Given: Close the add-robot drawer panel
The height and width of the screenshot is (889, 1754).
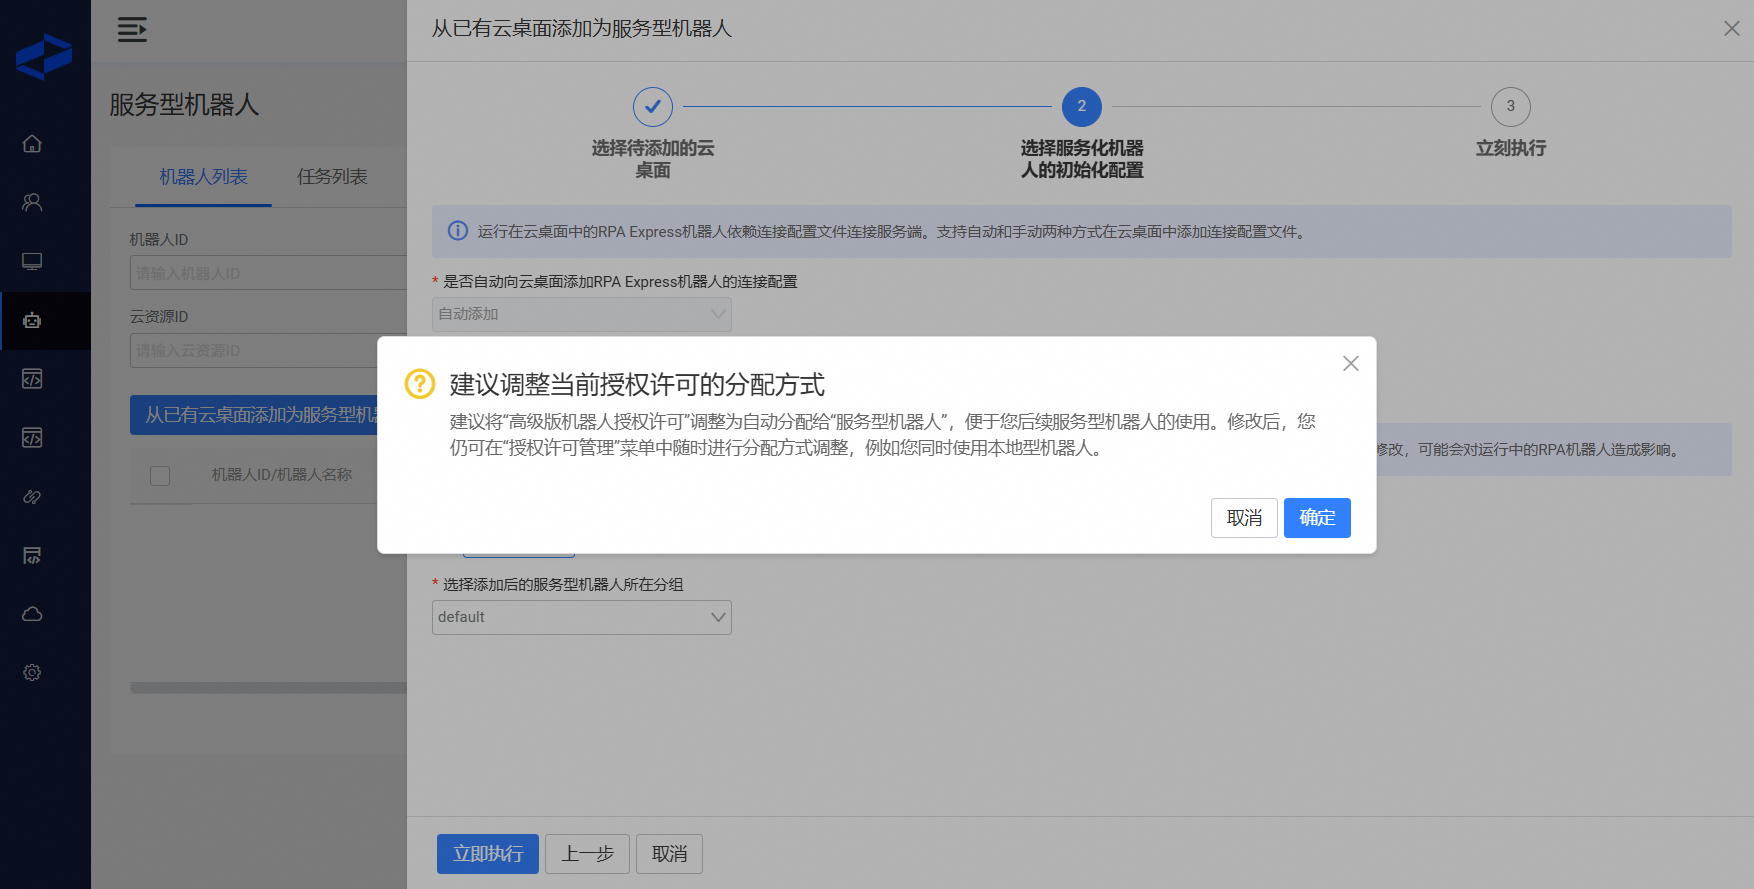Looking at the screenshot, I should coord(1732,29).
